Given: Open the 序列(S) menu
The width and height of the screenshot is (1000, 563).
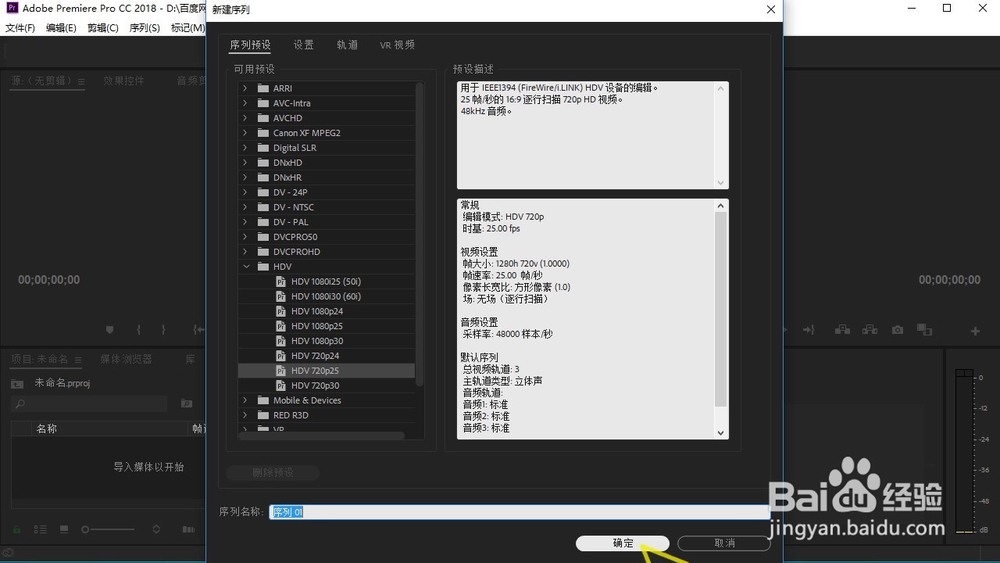Looking at the screenshot, I should click(x=145, y=28).
